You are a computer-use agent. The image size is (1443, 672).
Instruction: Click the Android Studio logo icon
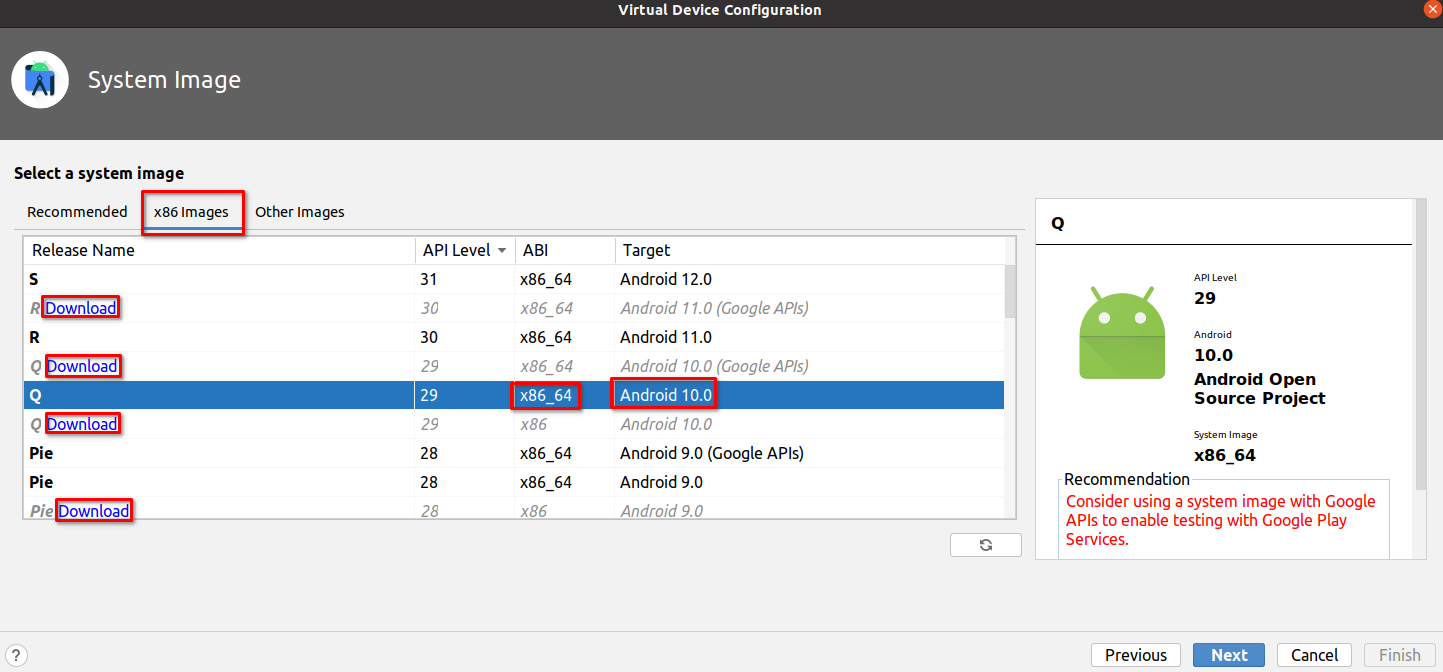[40, 80]
